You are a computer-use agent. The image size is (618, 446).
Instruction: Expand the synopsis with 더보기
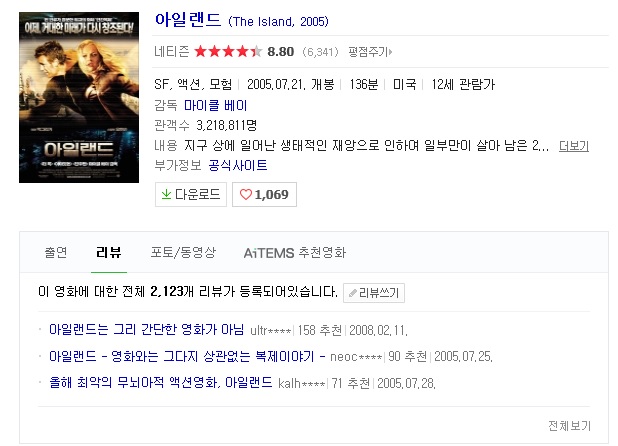point(574,146)
